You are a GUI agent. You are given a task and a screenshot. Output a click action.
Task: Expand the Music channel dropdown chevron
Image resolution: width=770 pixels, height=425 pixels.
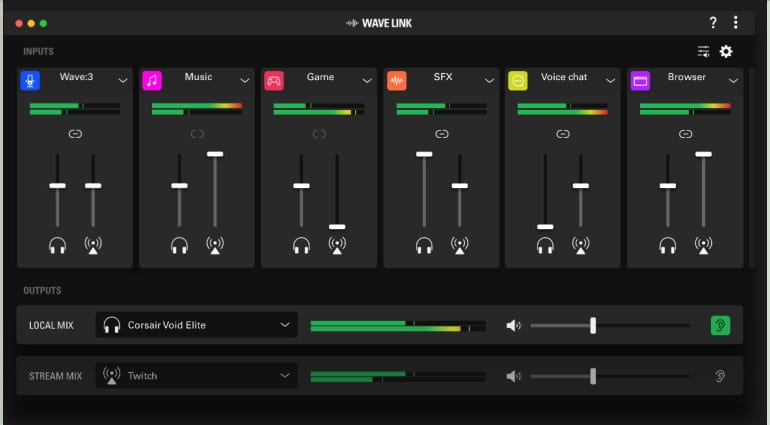(245, 81)
